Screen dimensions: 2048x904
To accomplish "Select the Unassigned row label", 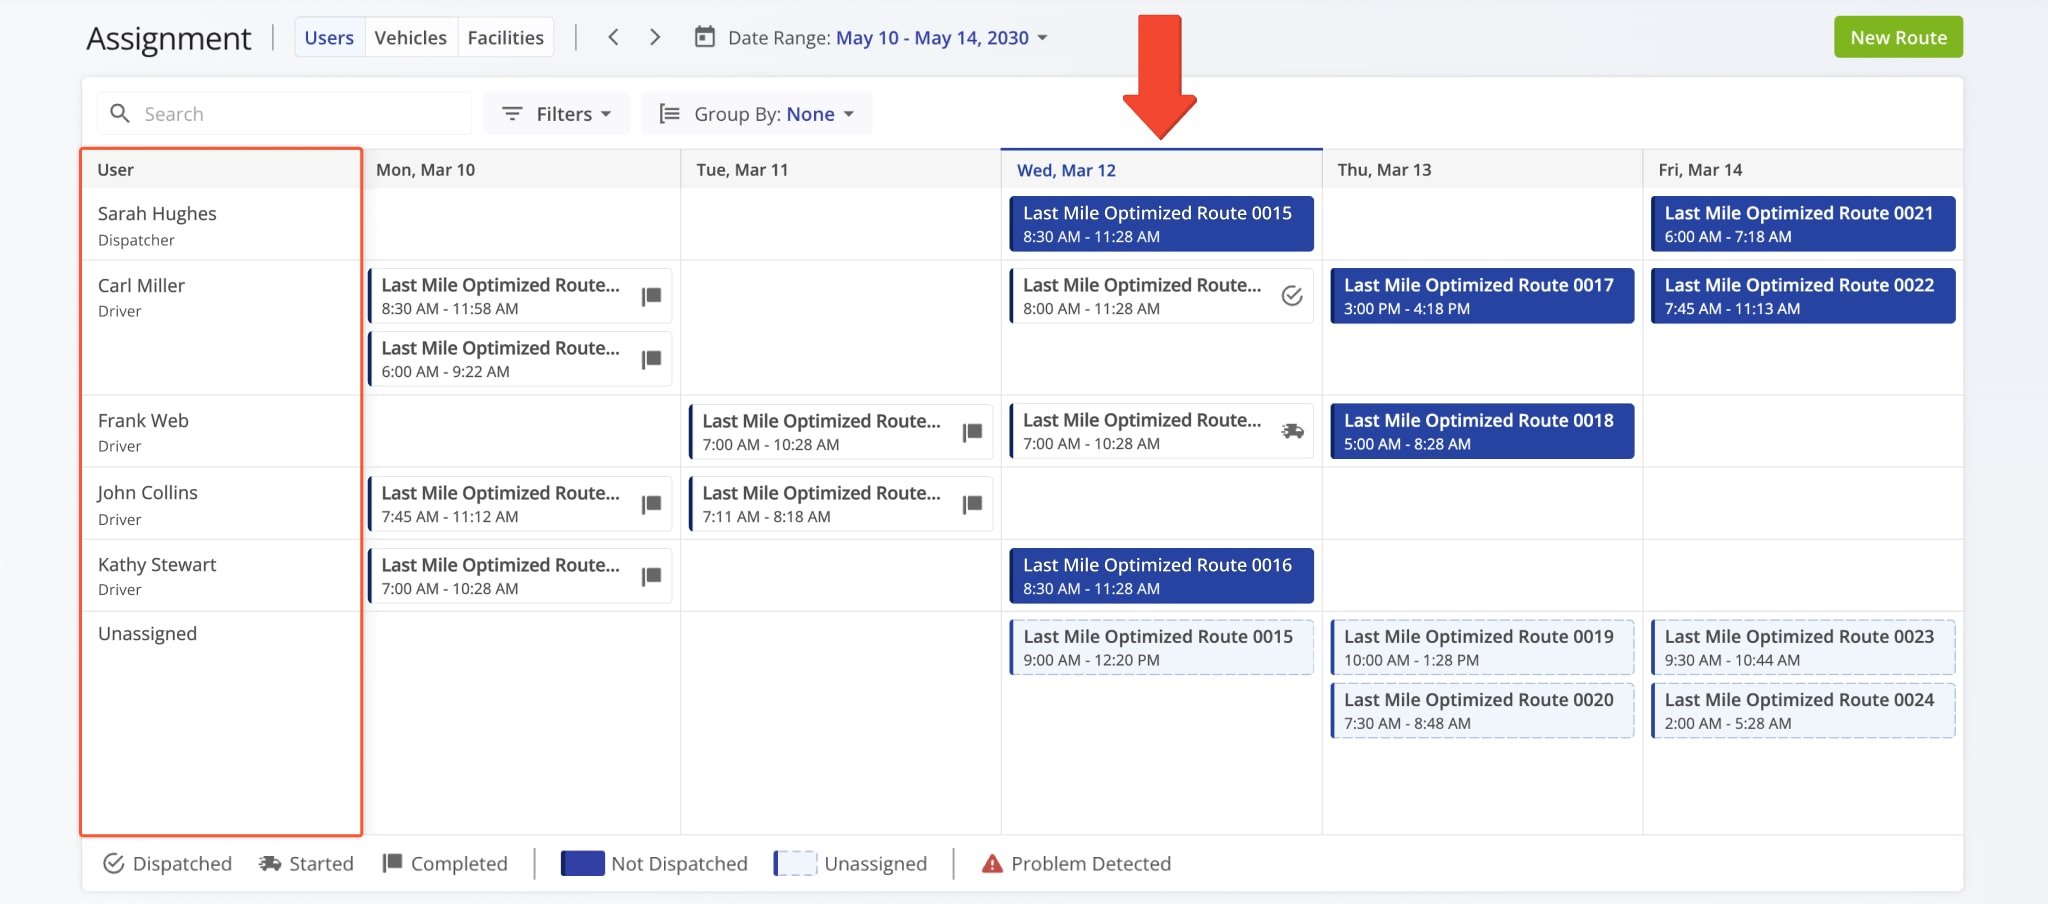I will click(147, 634).
